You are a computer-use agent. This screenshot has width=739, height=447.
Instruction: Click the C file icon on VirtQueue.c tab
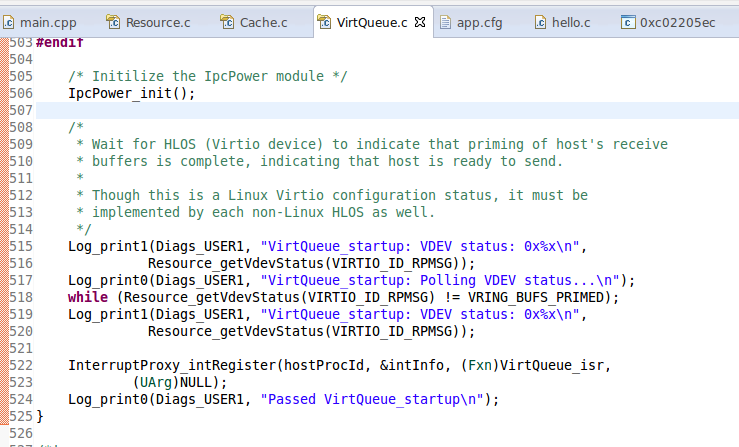coord(327,21)
